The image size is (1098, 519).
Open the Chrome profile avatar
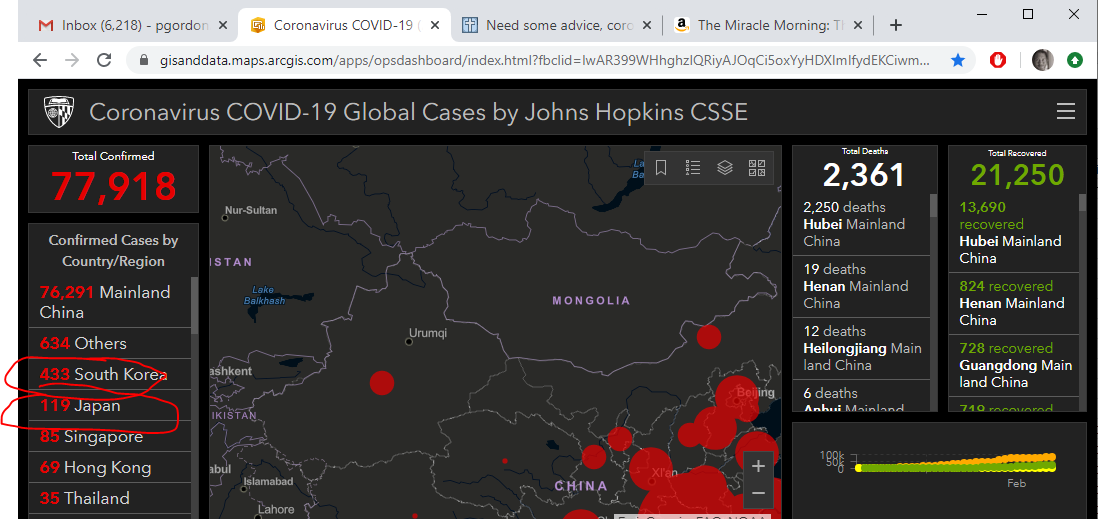click(x=1042, y=60)
